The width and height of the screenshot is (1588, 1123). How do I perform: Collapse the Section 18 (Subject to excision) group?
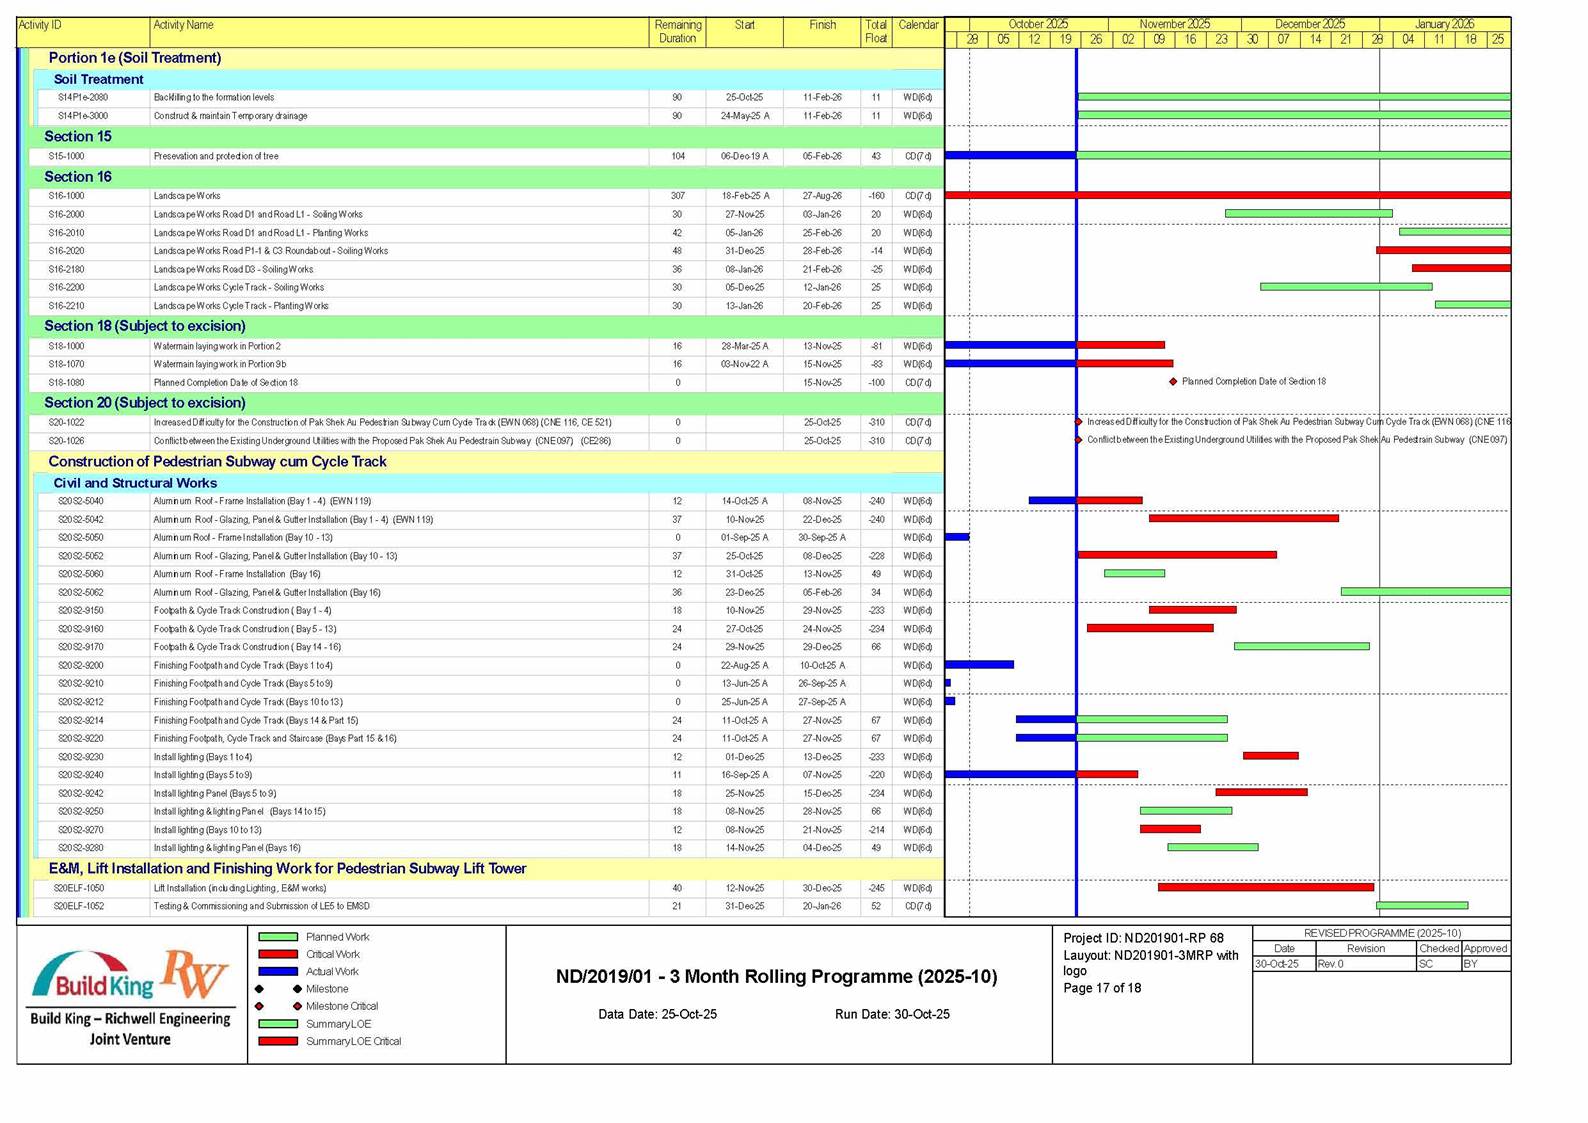tap(144, 326)
